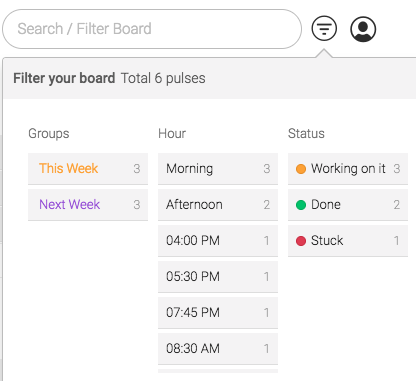Click the orange Working on it dot
The image size is (416, 381).
coord(301,169)
